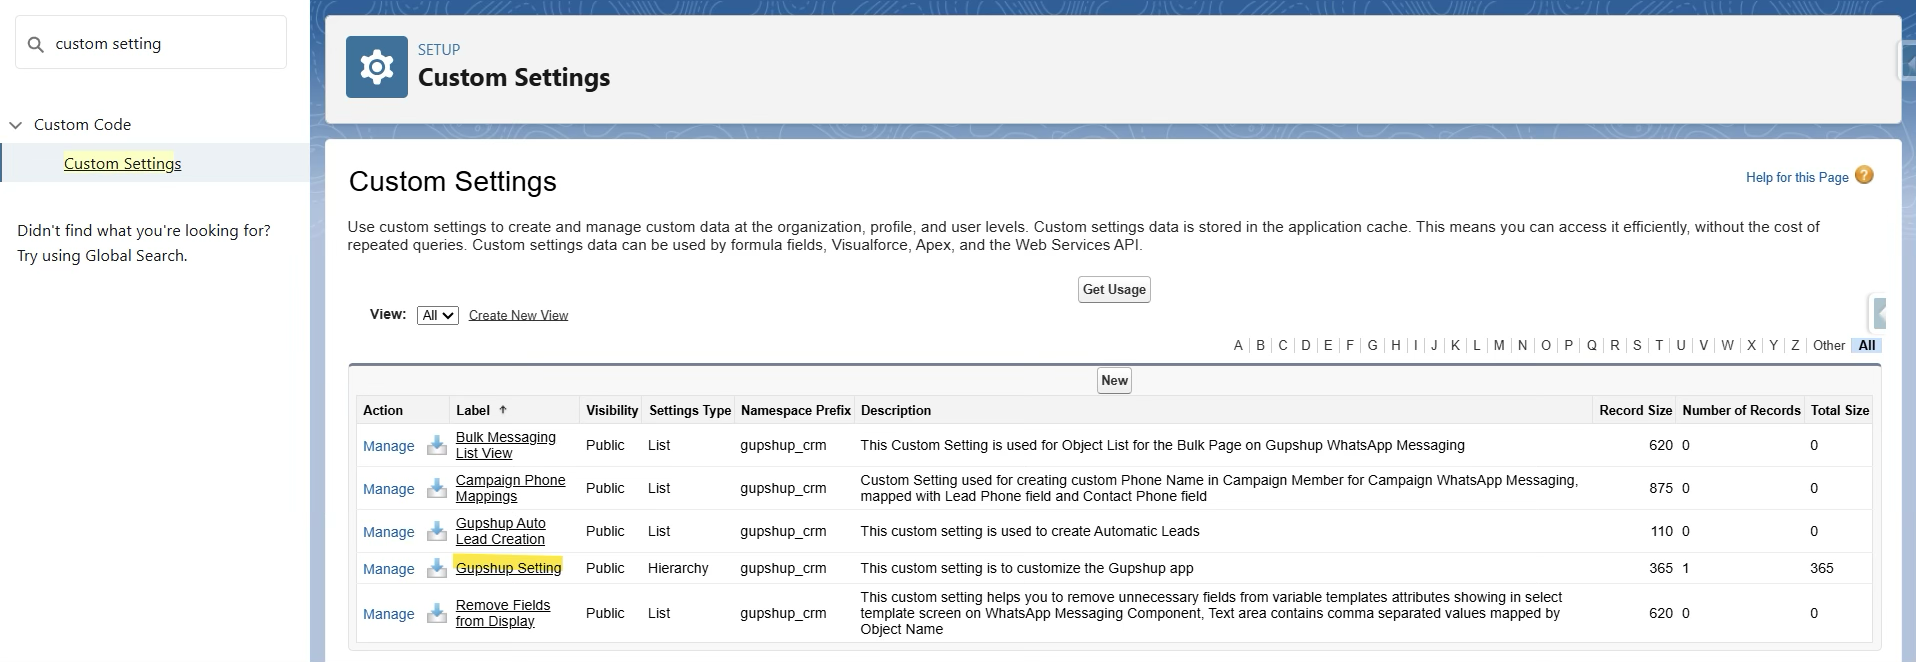This screenshot has height=662, width=1916.
Task: Select Custom Settings in the sidebar
Action: (123, 163)
